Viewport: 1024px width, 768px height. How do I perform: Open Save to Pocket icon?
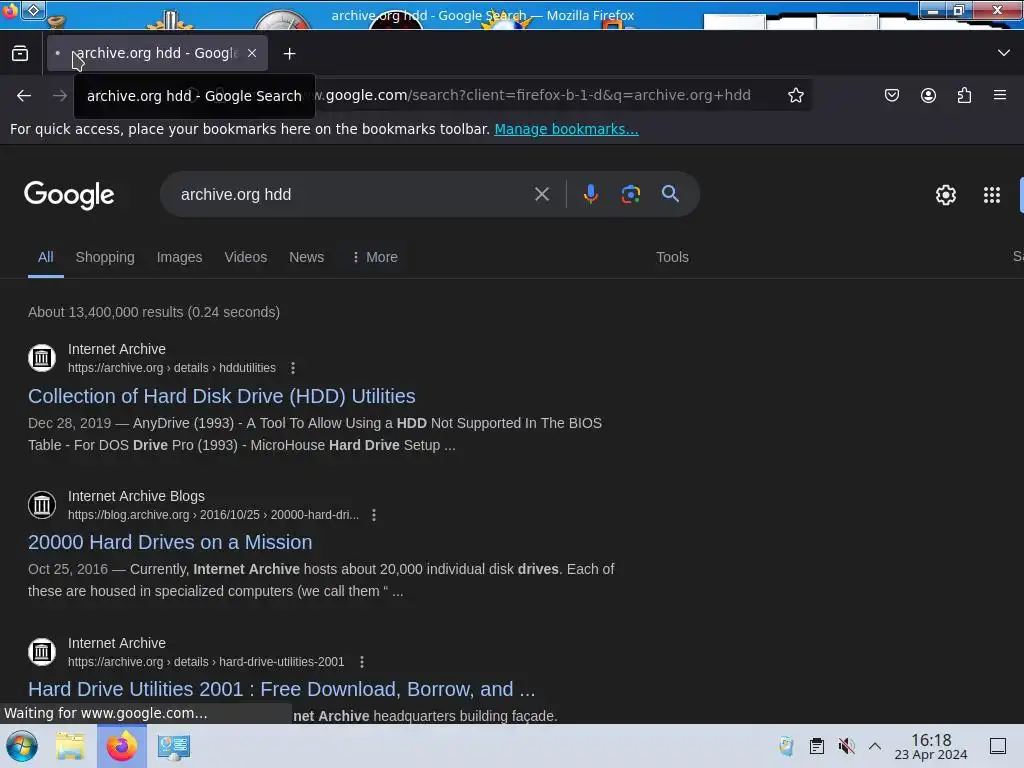click(x=891, y=95)
